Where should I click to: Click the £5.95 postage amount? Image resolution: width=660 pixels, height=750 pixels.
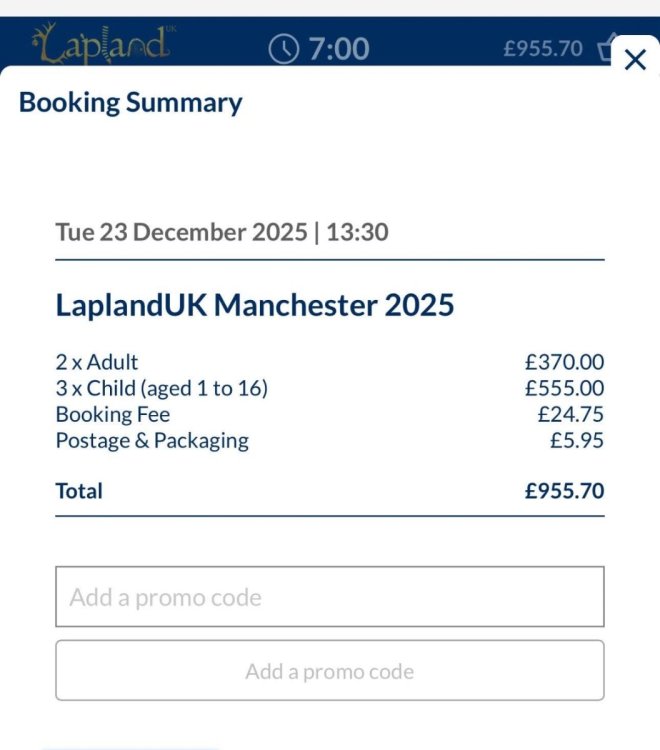click(577, 441)
